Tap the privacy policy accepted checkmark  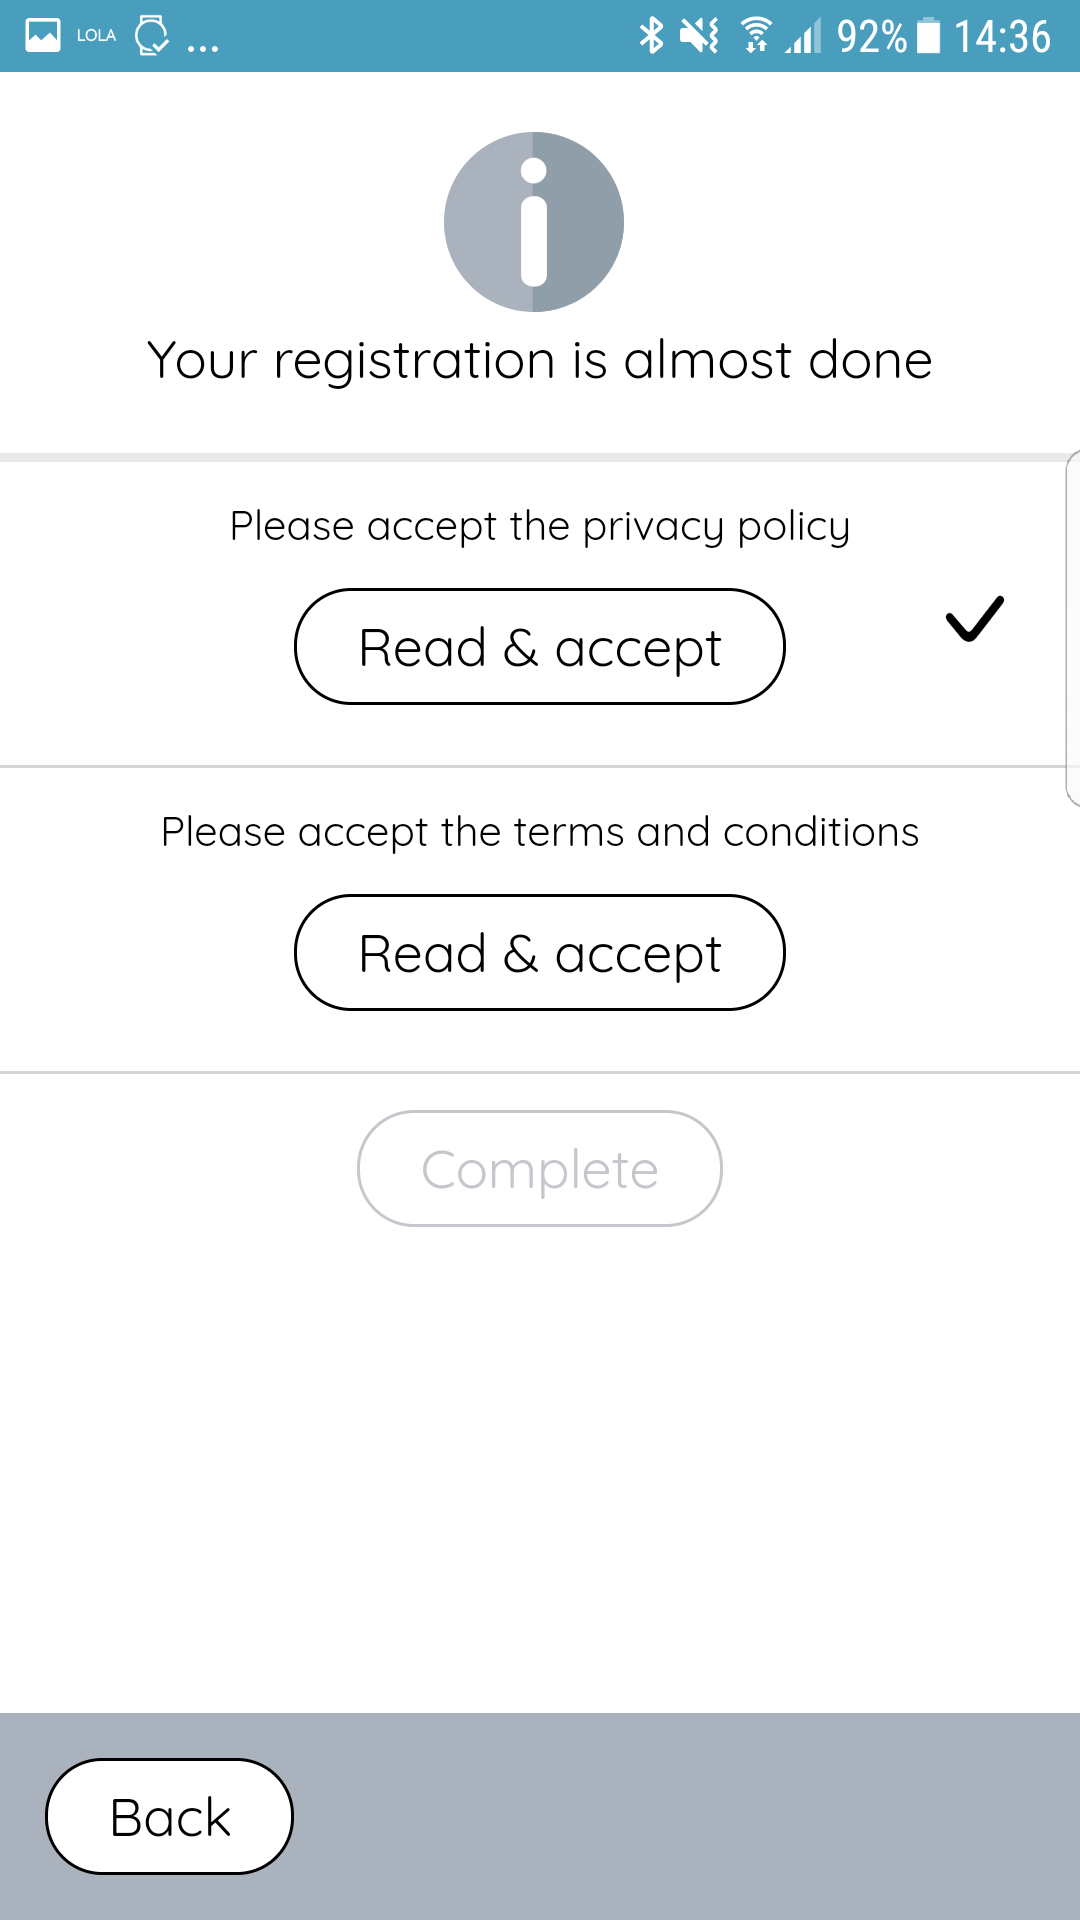coord(974,619)
